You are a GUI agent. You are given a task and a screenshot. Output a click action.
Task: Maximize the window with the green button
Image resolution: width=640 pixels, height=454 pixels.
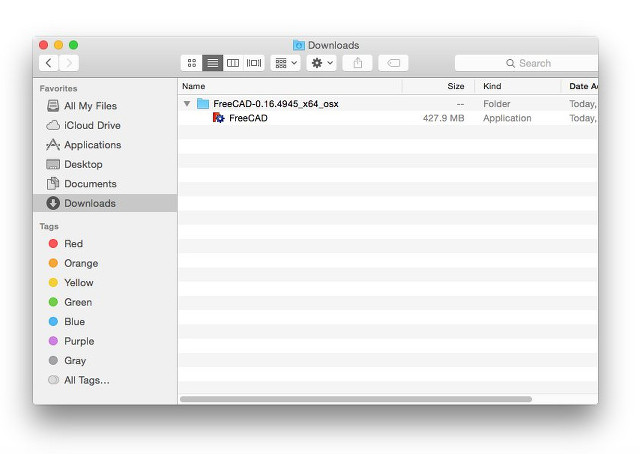coord(73,45)
